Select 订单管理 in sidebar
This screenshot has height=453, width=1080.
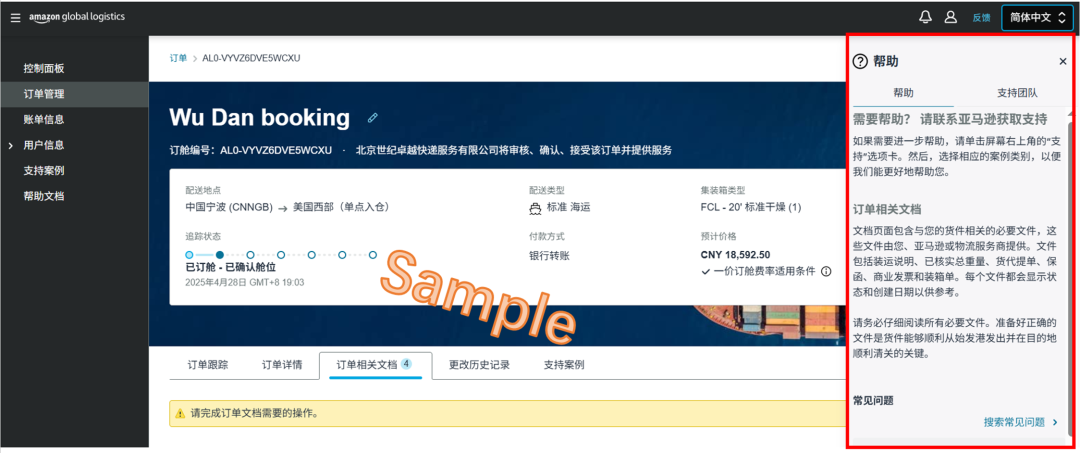[x=43, y=94]
